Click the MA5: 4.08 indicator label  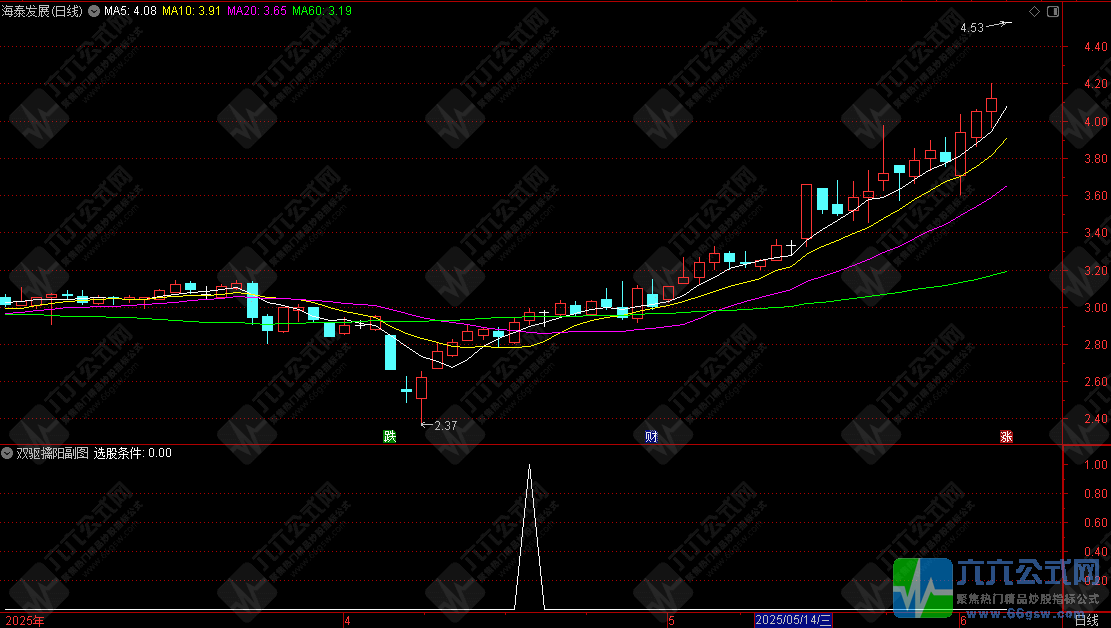click(x=130, y=11)
